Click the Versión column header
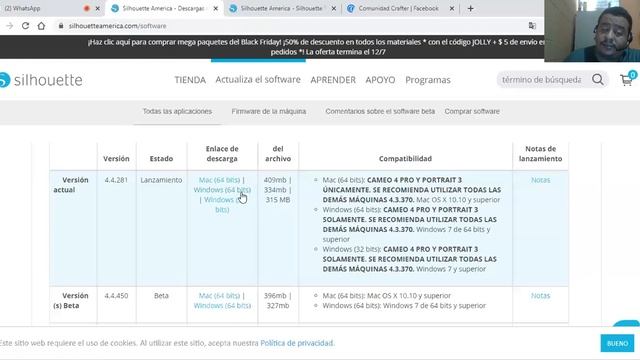Screen dimensions: 640x360 pos(116,158)
